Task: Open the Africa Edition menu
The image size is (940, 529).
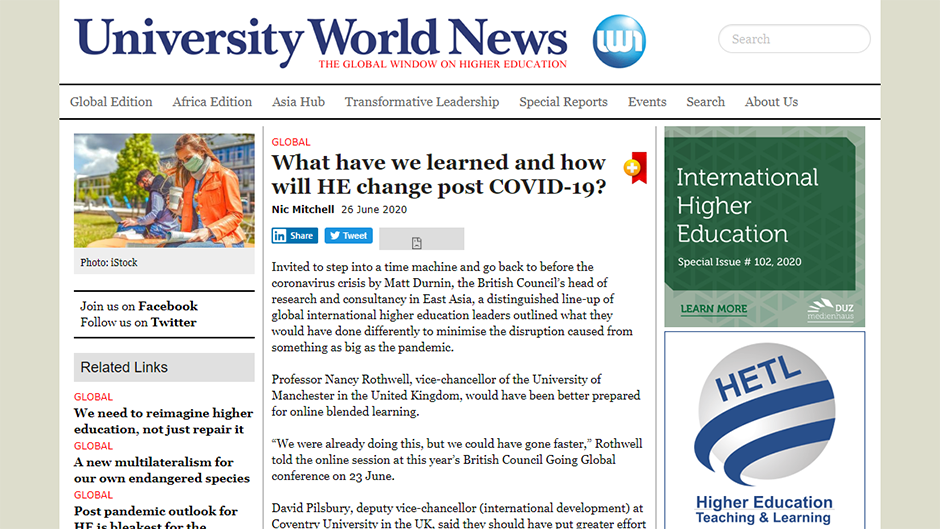Action: coord(212,102)
